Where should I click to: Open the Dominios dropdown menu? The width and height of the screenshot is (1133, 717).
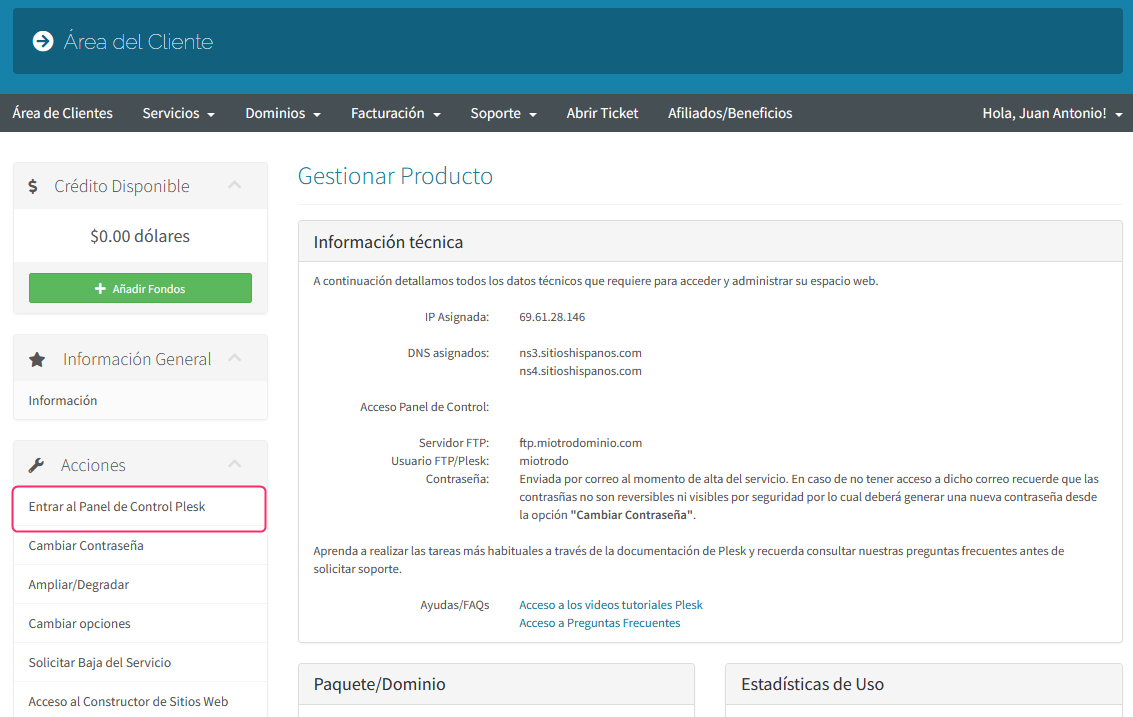point(282,113)
